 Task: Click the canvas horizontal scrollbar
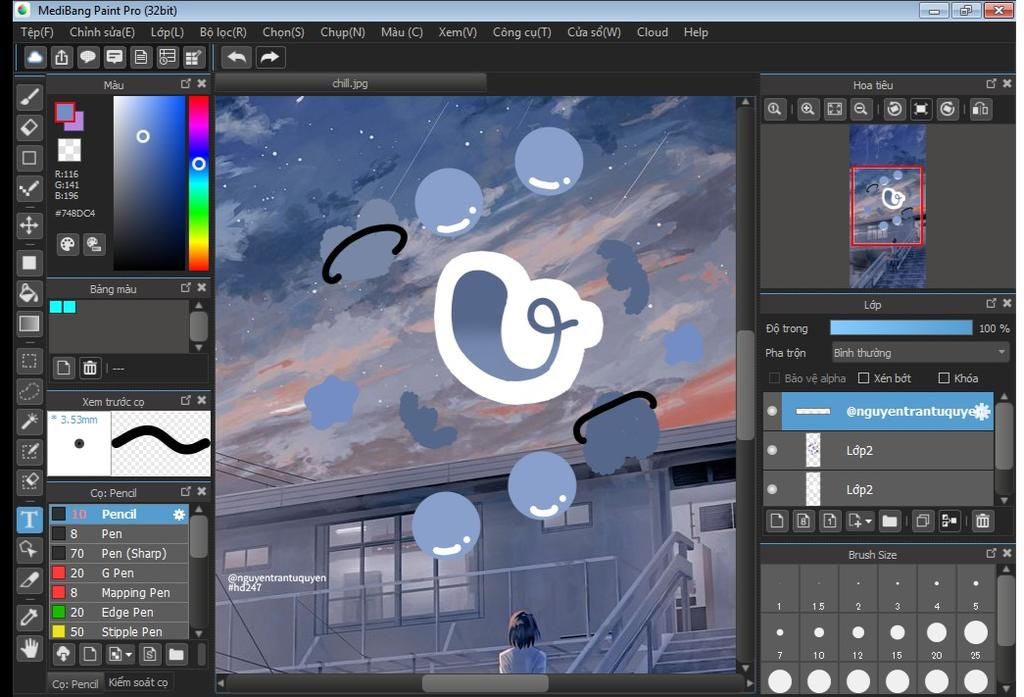(485, 683)
